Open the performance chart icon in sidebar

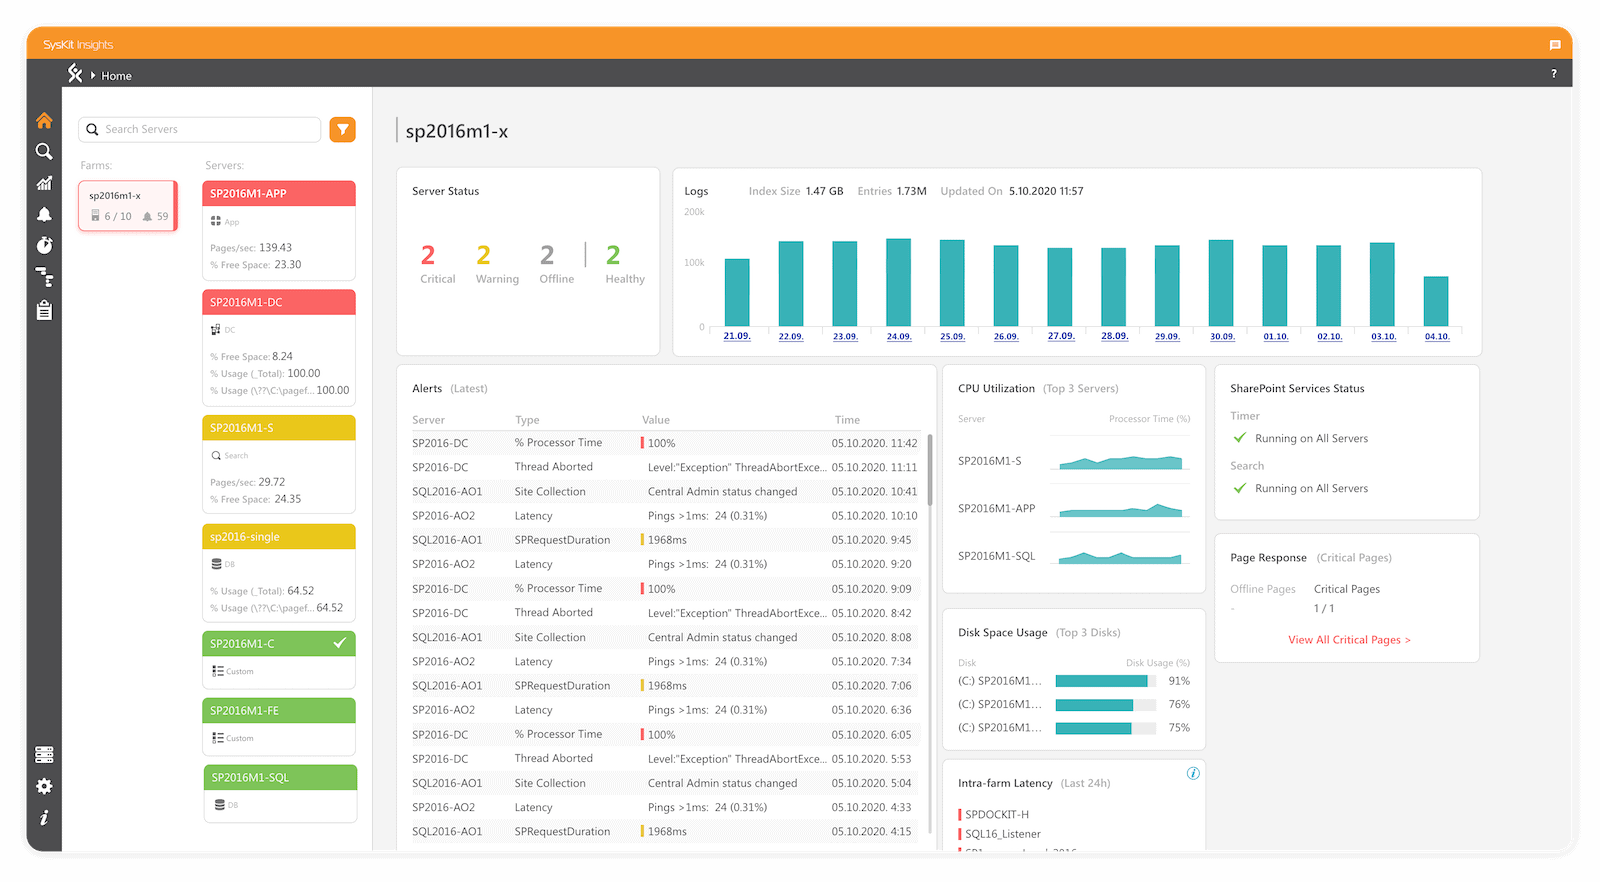(44, 183)
